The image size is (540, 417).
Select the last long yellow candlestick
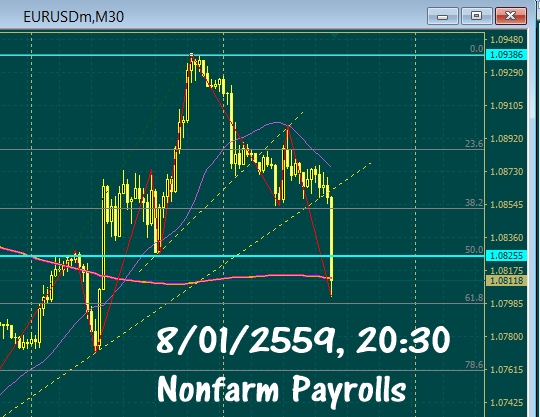(x=332, y=246)
